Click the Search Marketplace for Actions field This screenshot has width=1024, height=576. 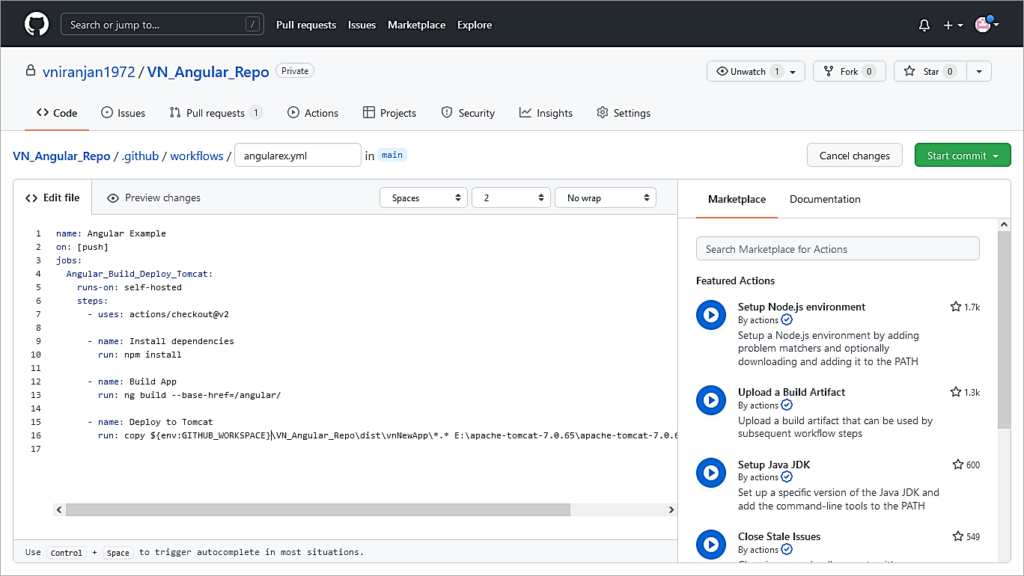[837, 248]
